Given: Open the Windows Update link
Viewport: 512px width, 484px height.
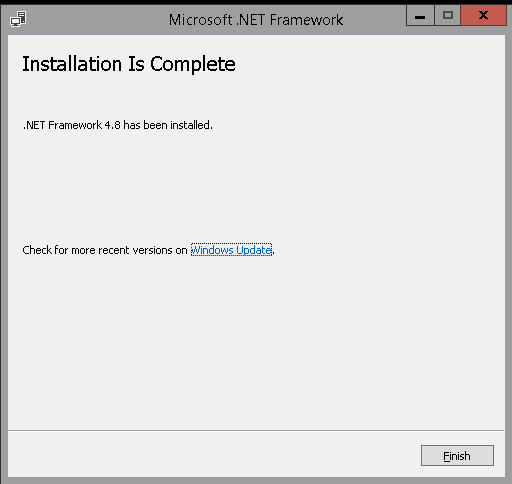Looking at the screenshot, I should pos(231,250).
